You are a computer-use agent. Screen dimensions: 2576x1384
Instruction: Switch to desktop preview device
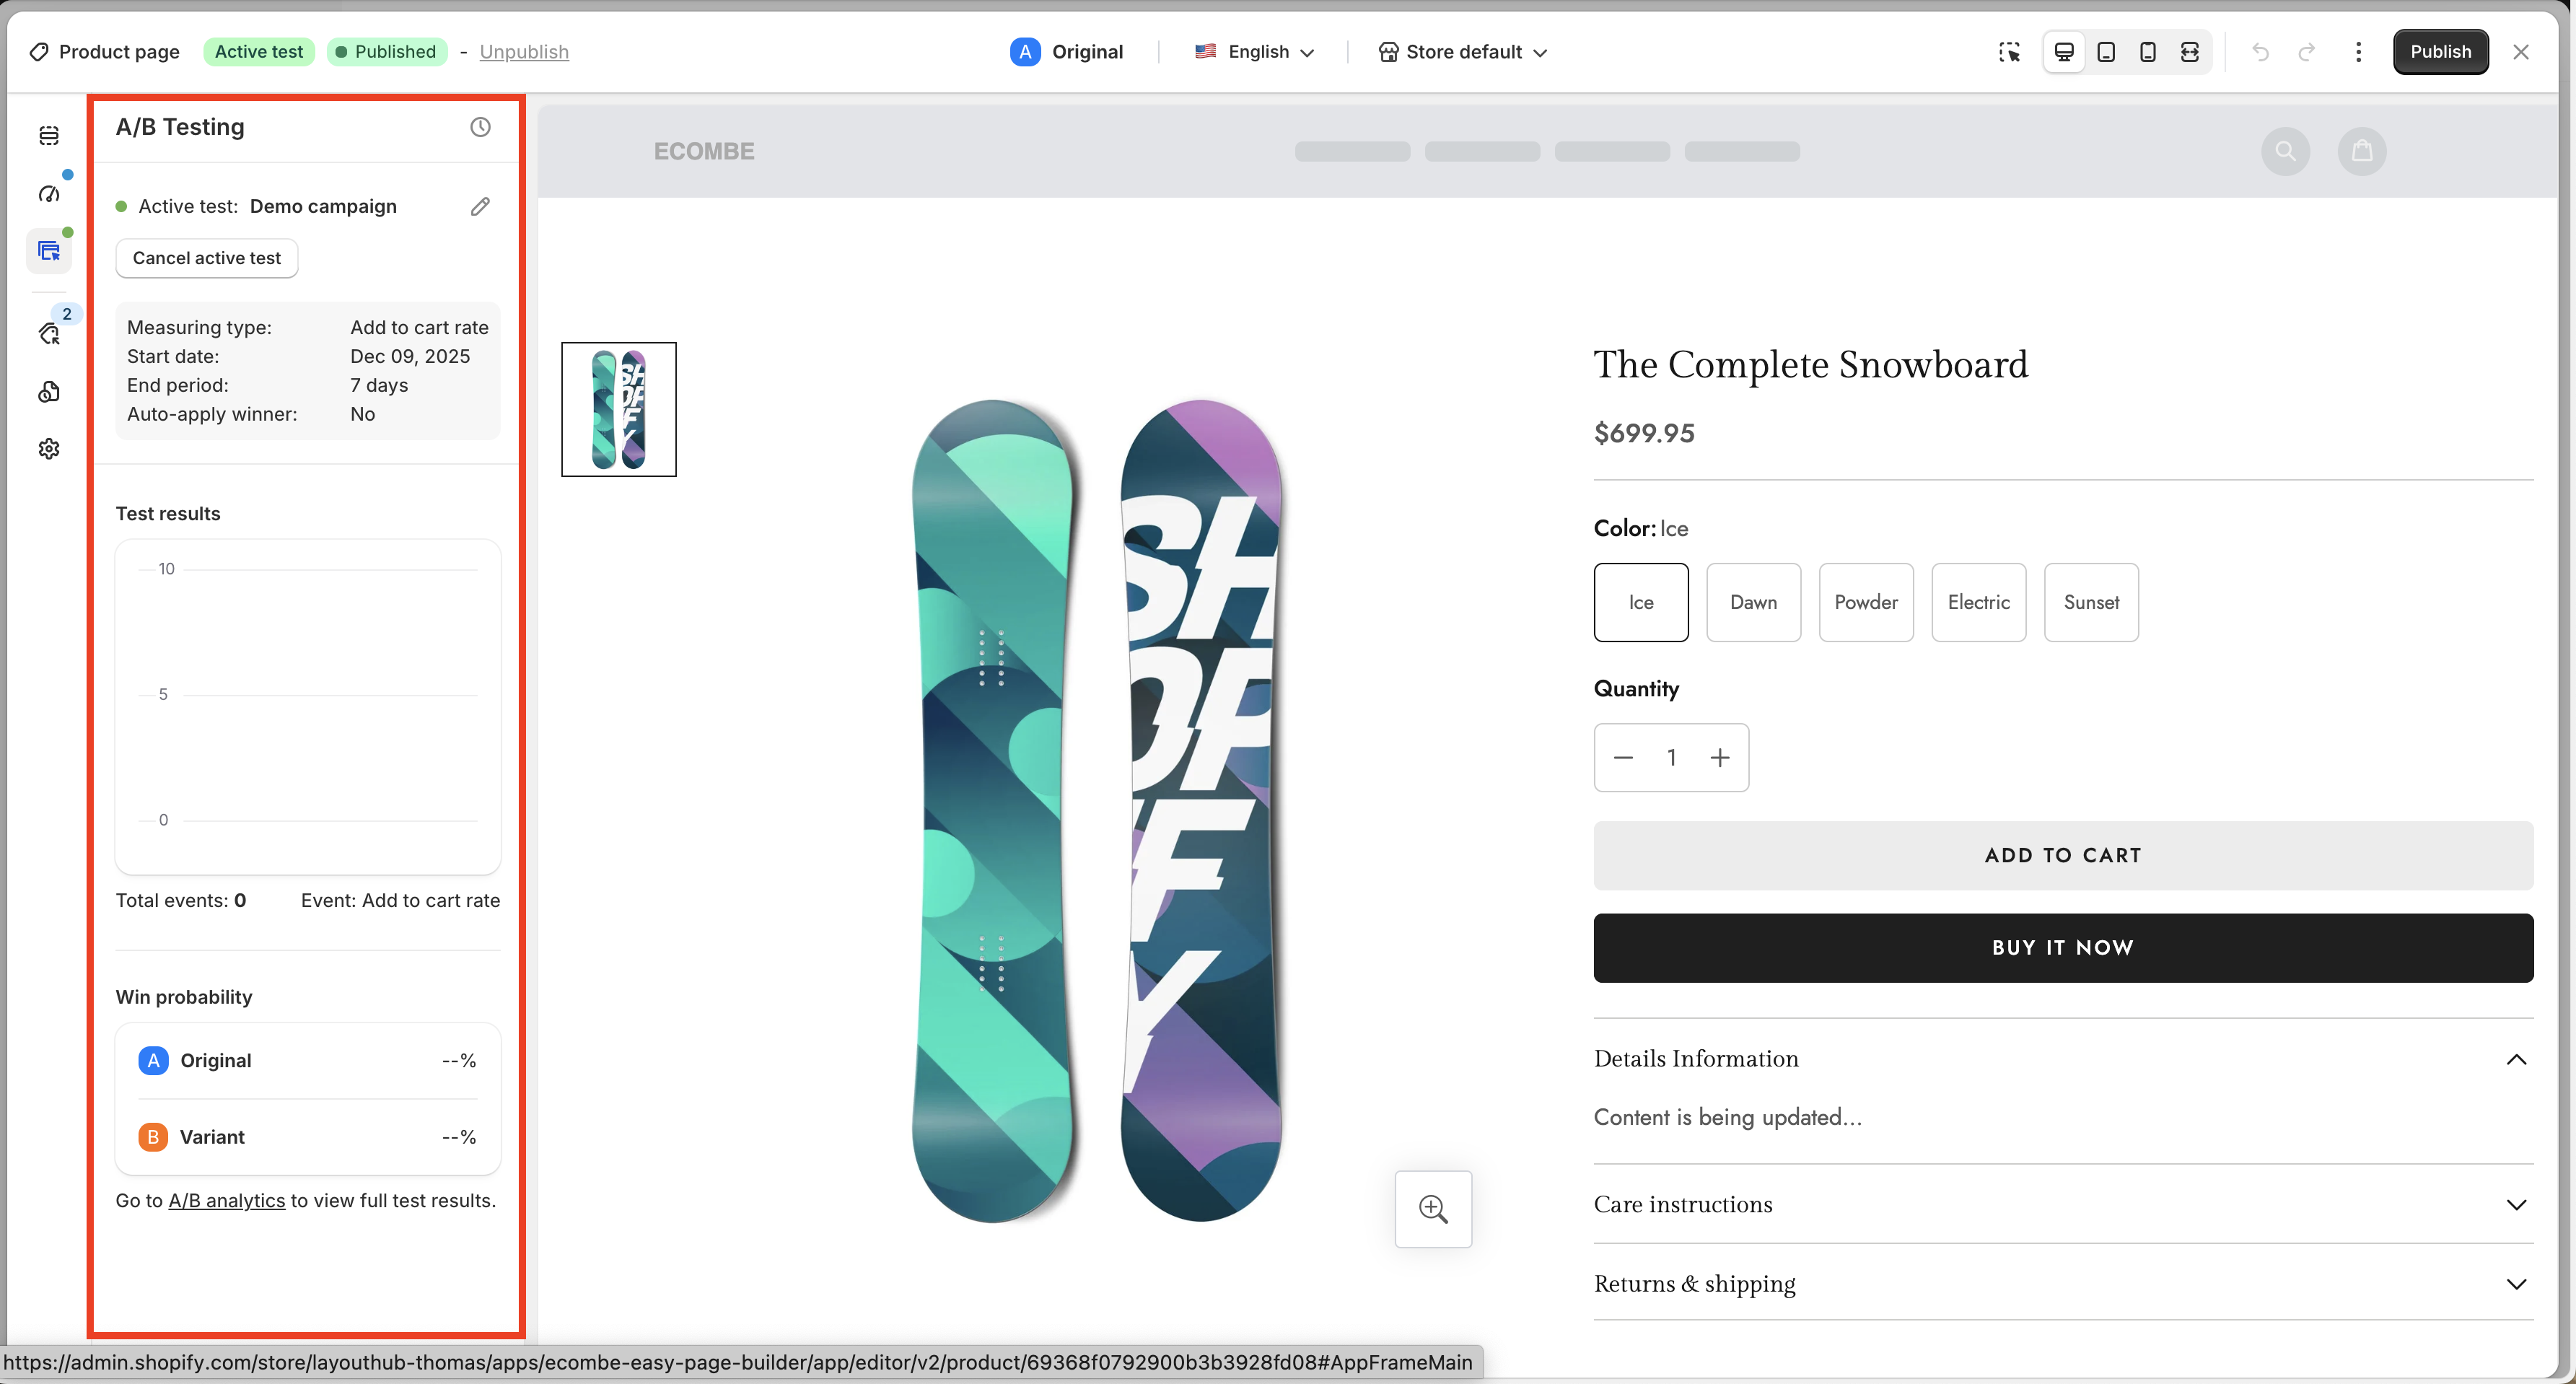2064,52
